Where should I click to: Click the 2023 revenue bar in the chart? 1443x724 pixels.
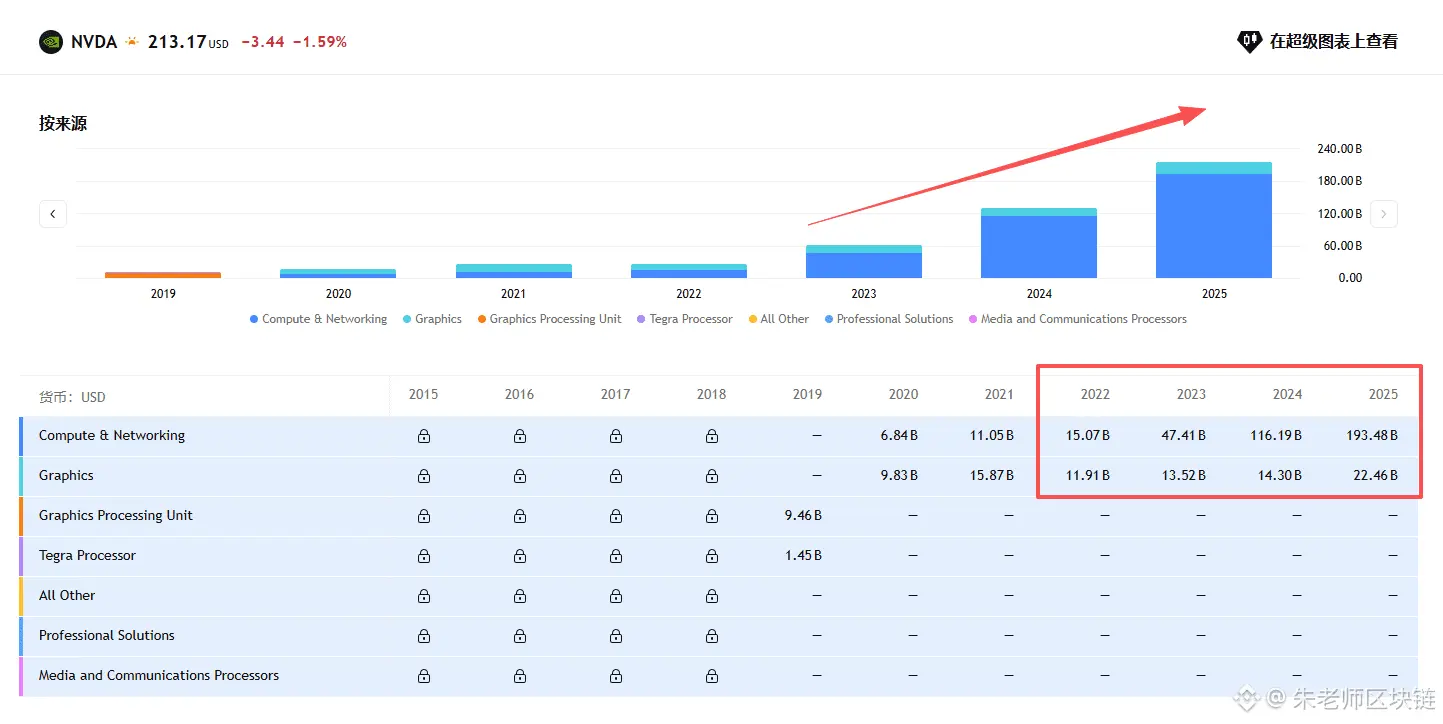pos(864,262)
